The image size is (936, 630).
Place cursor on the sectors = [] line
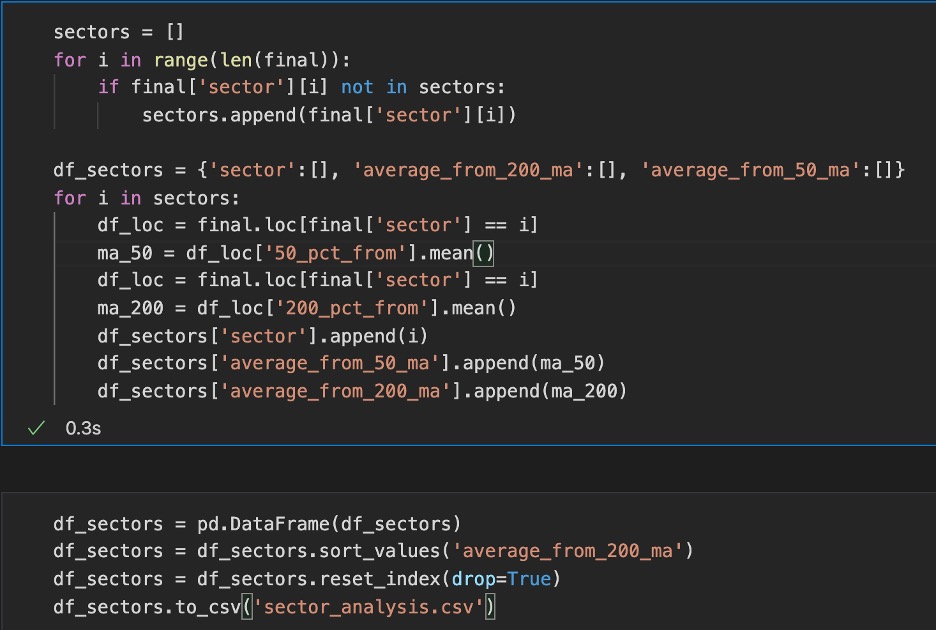pyautogui.click(x=118, y=32)
